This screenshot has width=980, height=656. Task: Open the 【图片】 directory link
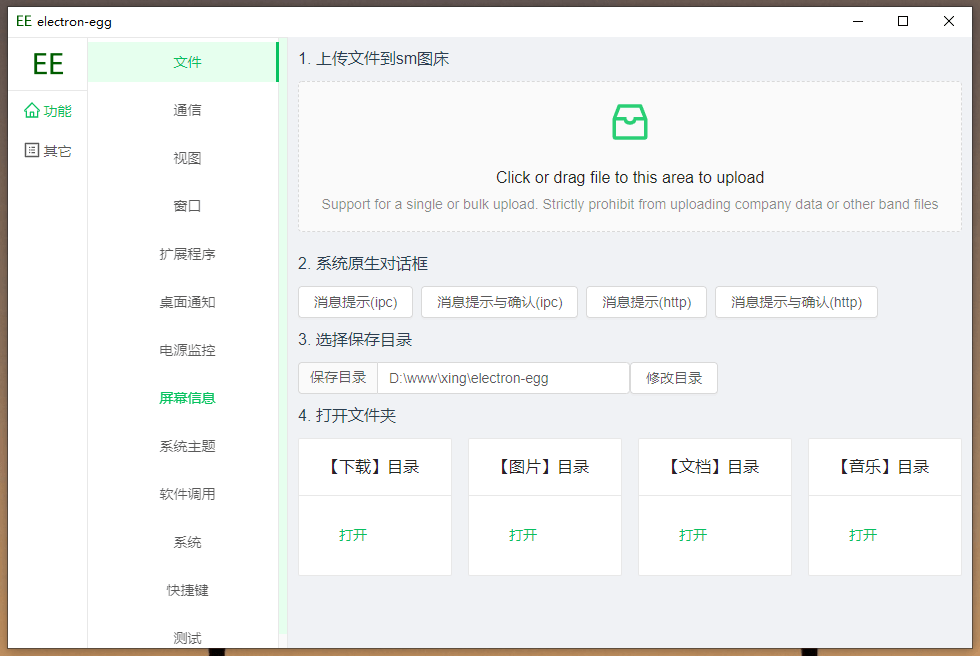pyautogui.click(x=523, y=535)
